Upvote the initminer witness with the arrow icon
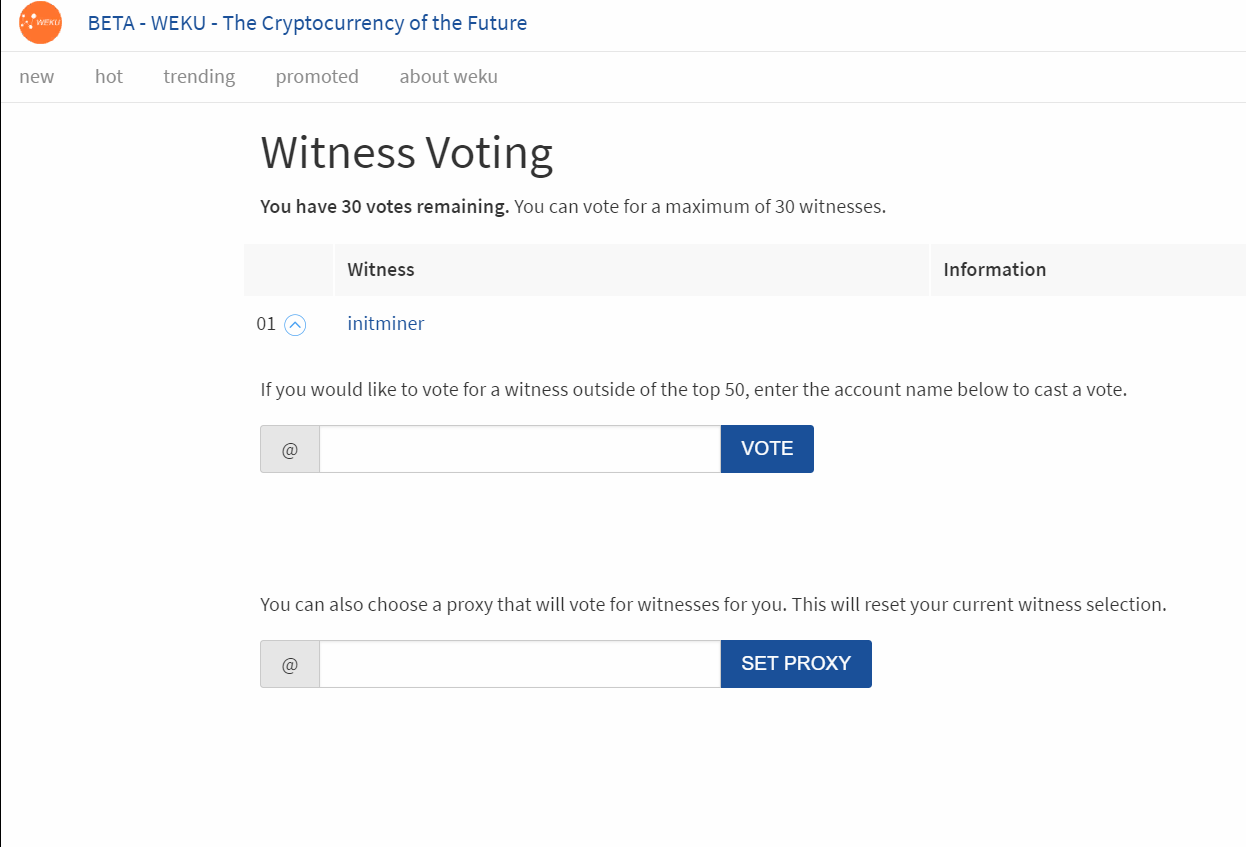Viewport: 1246px width, 847px height. tap(295, 324)
